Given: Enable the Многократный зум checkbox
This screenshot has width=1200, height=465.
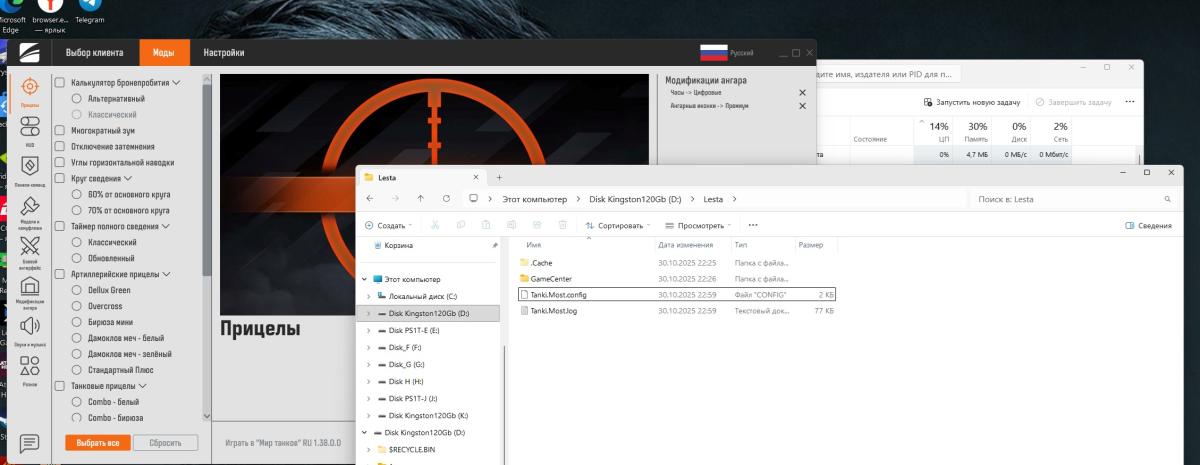Looking at the screenshot, I should coord(60,131).
